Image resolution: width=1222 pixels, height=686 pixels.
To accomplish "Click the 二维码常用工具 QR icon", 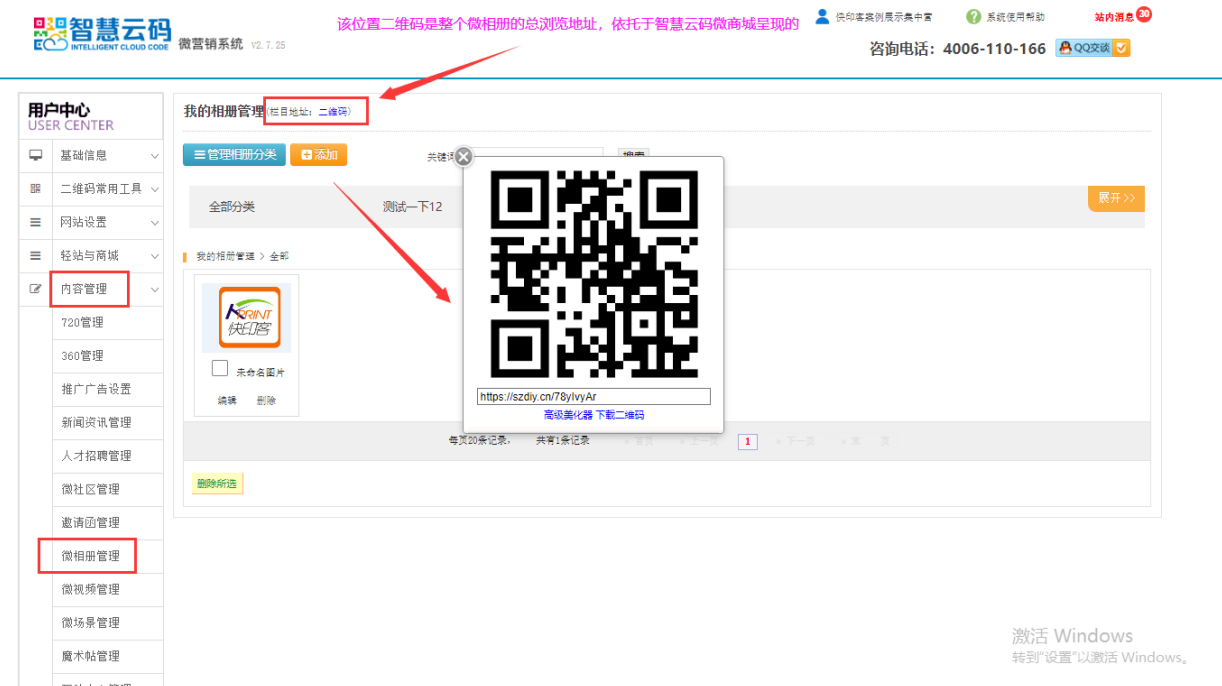I will click(36, 189).
